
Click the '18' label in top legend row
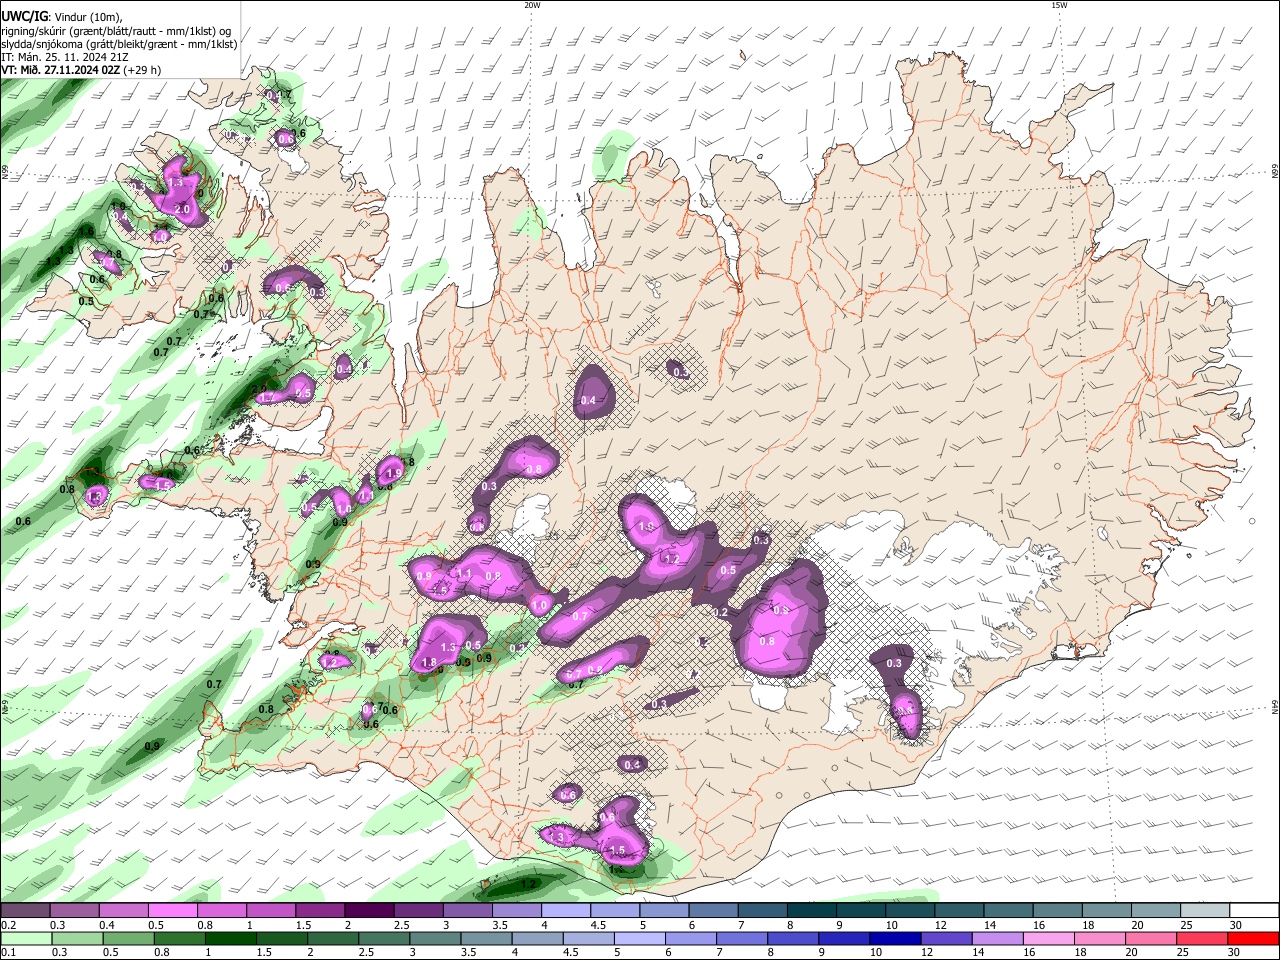(x=1089, y=925)
